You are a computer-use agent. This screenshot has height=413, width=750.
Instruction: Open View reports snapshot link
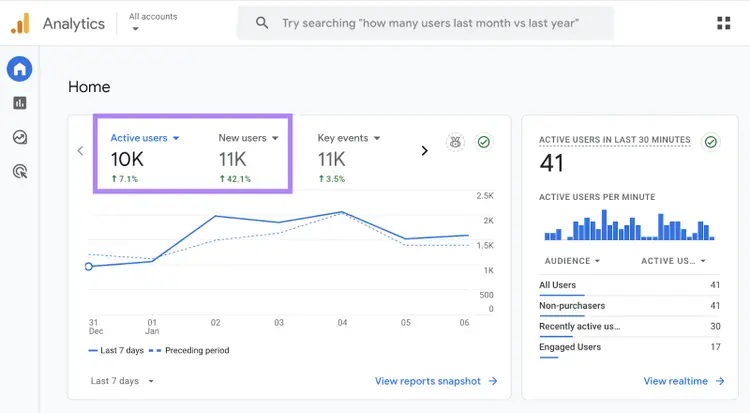(x=428, y=381)
